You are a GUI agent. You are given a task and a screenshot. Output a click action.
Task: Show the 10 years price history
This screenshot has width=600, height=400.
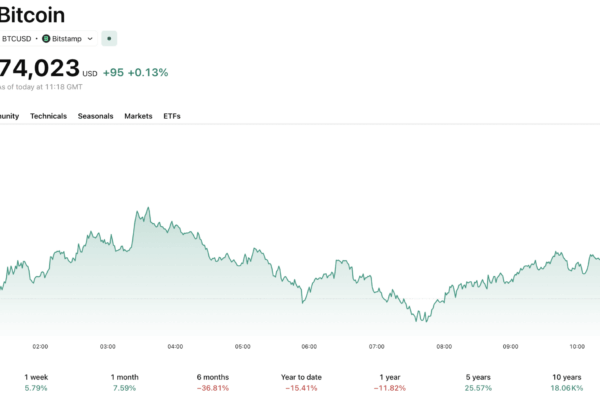[564, 382]
